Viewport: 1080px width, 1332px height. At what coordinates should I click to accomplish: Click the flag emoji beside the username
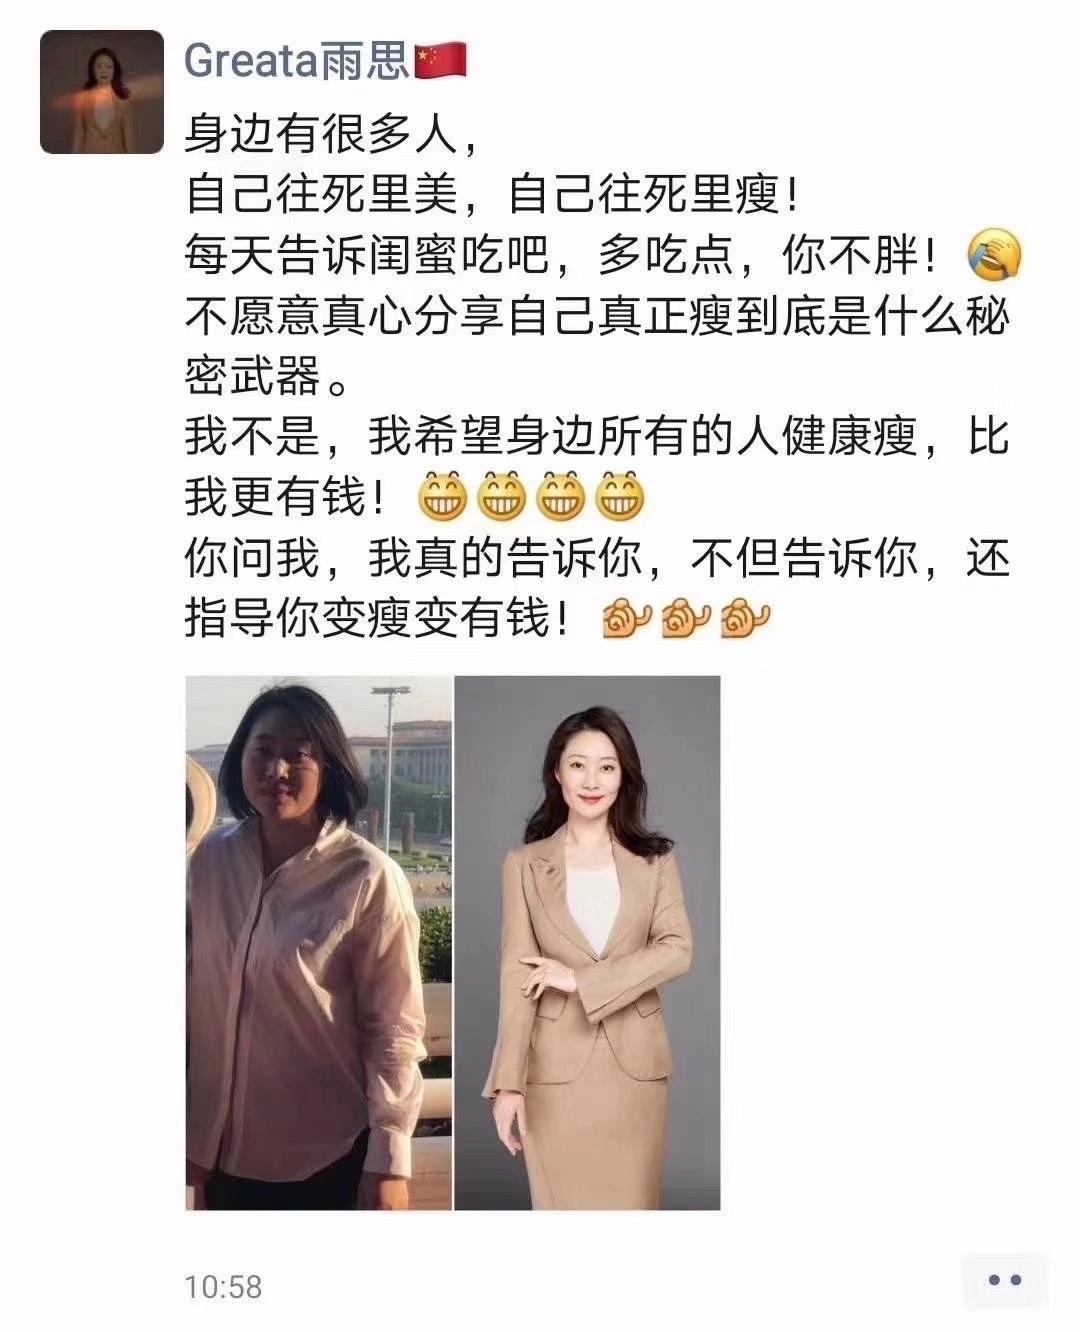pos(440,62)
